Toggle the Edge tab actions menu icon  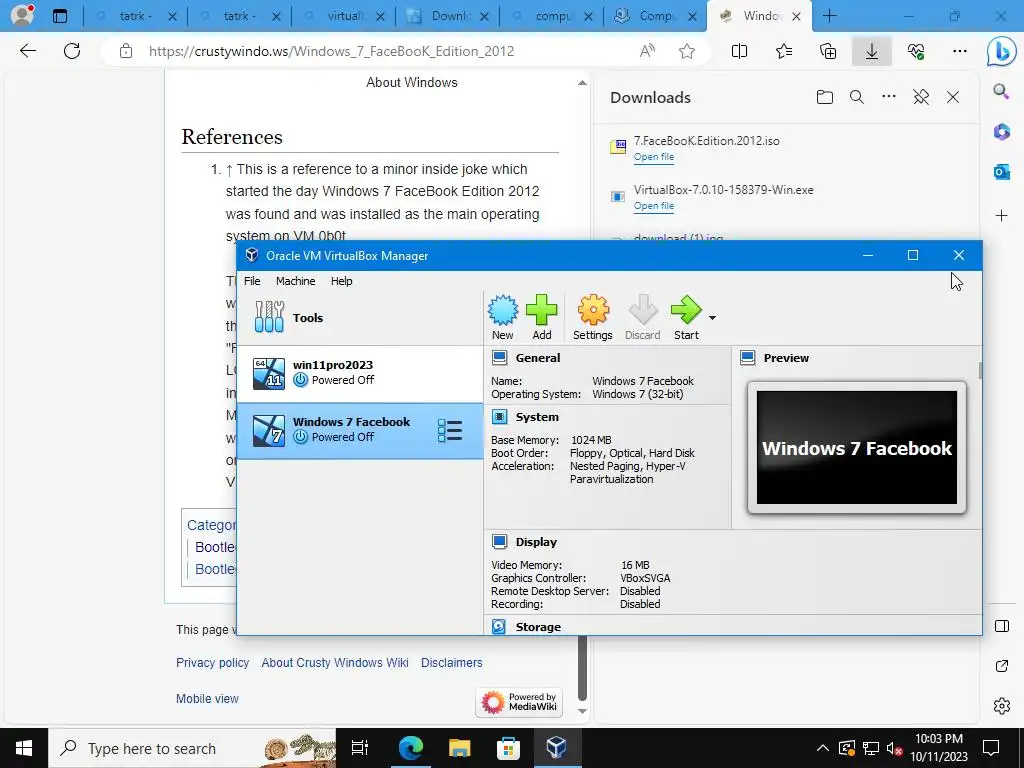click(59, 16)
